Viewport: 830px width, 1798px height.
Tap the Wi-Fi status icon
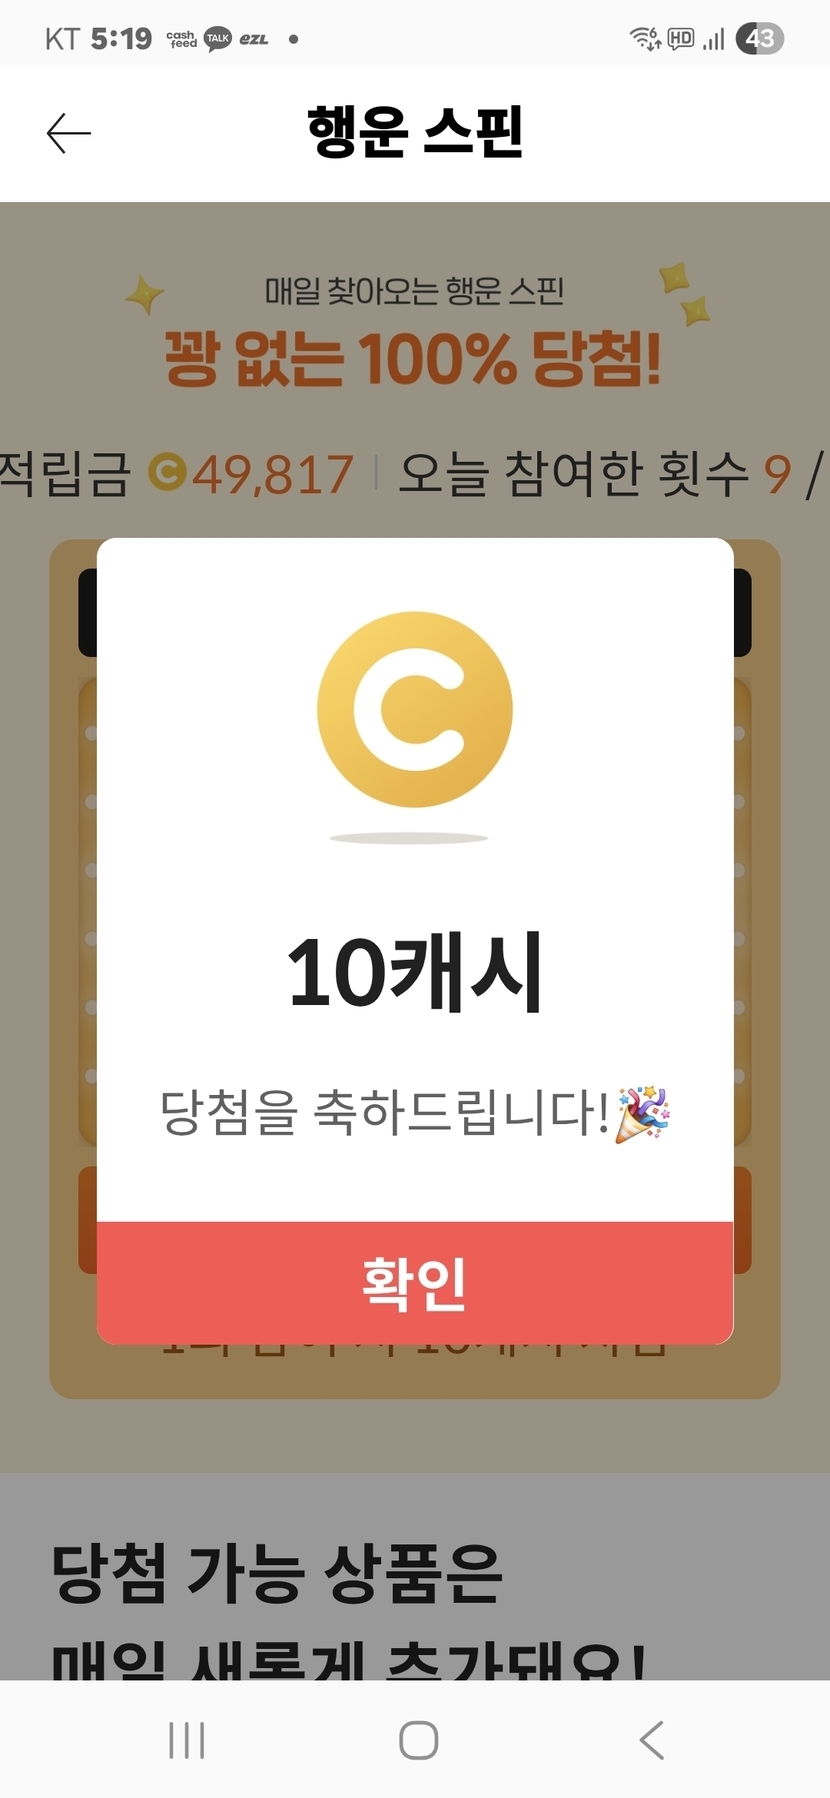[645, 39]
